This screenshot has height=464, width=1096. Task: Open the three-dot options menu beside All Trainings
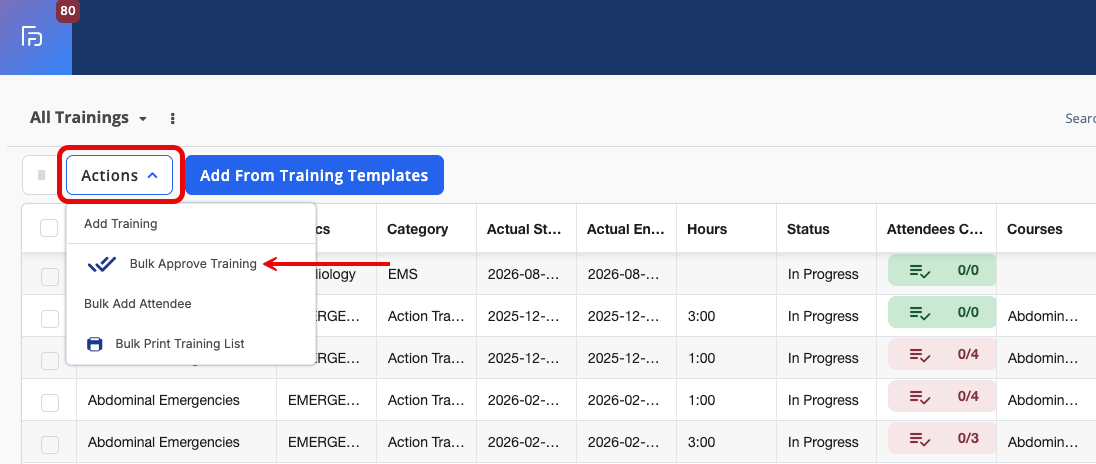click(x=173, y=119)
